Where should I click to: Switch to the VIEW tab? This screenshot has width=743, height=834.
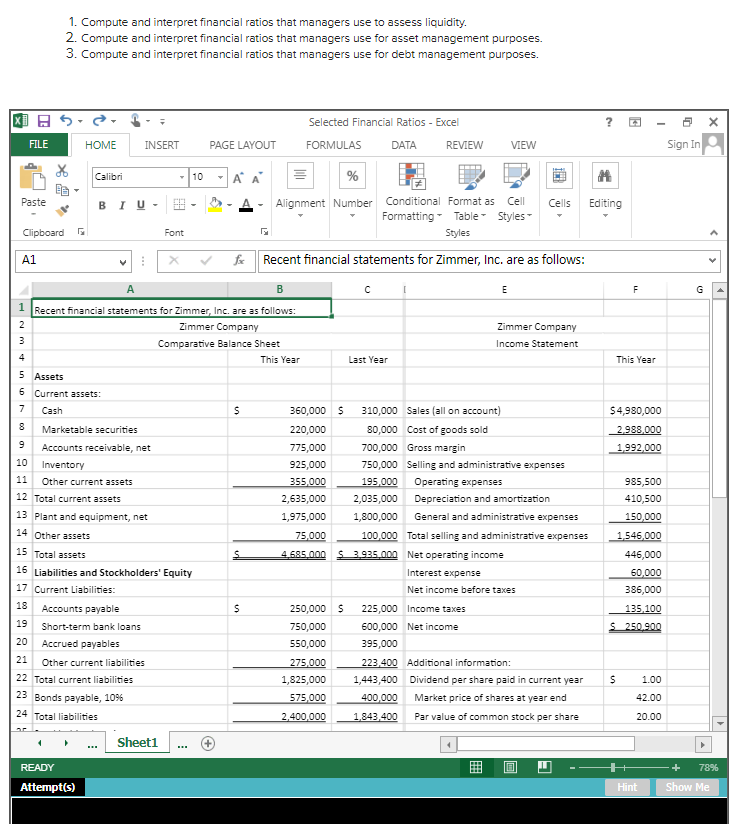click(x=523, y=145)
